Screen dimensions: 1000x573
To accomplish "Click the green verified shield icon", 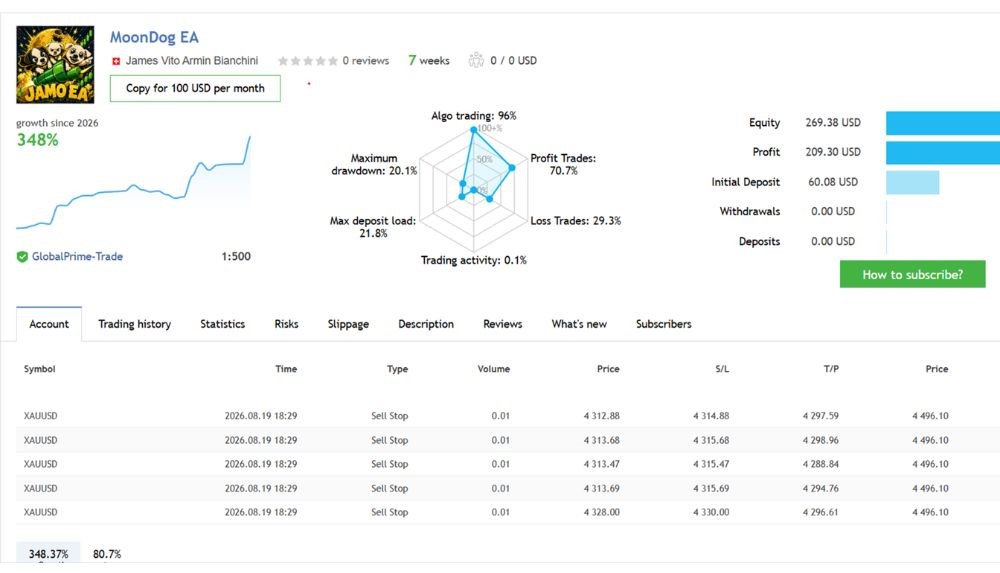I will (22, 257).
